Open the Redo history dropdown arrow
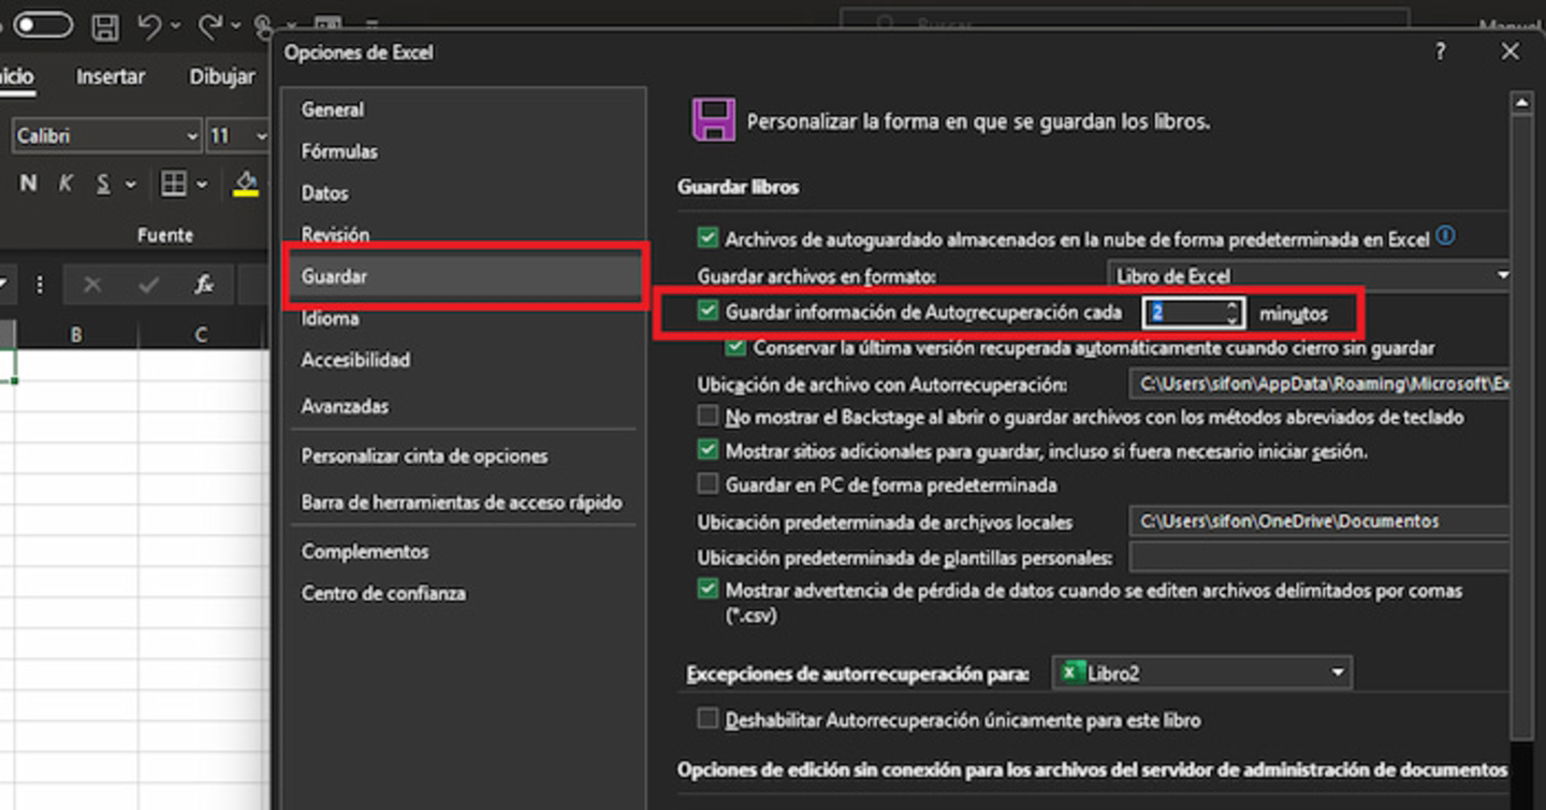This screenshot has width=1546, height=810. pyautogui.click(x=236, y=26)
